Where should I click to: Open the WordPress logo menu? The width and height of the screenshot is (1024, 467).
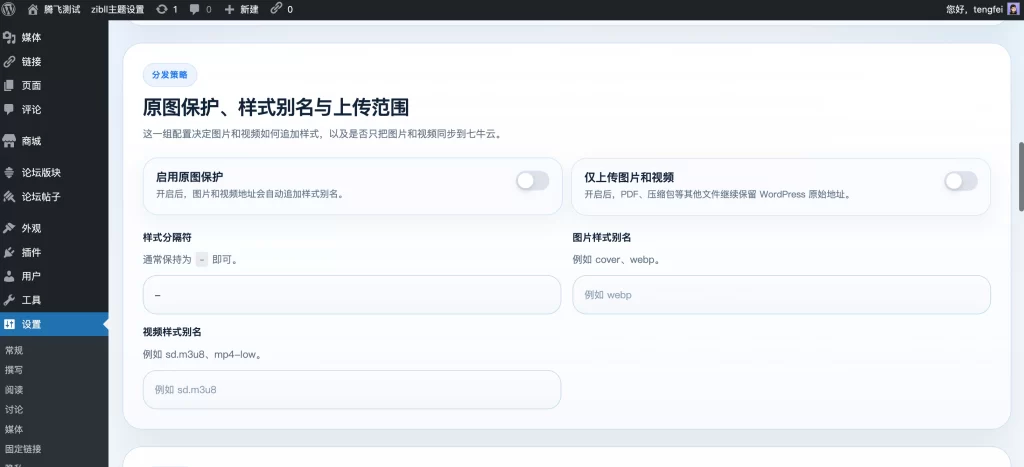click(x=8, y=9)
